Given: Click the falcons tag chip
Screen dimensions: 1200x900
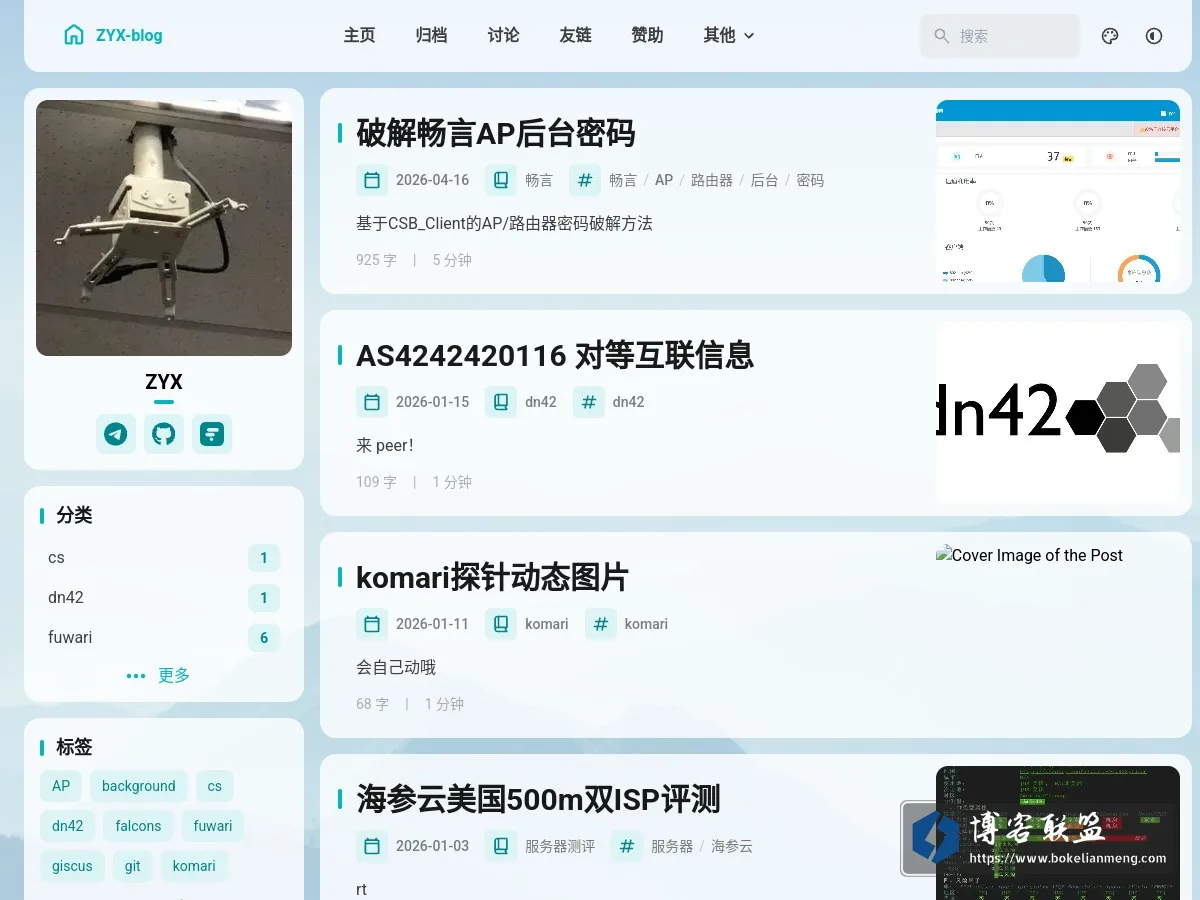Looking at the screenshot, I should (x=139, y=826).
